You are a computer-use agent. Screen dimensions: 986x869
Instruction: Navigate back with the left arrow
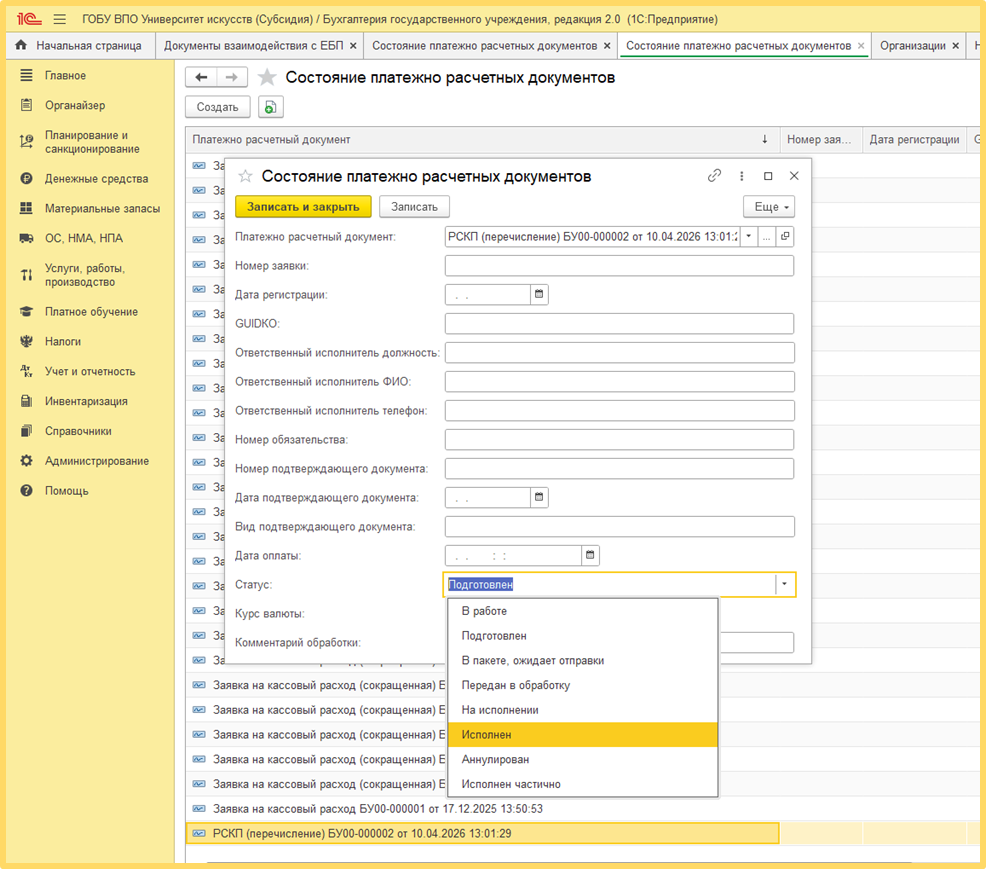[201, 77]
